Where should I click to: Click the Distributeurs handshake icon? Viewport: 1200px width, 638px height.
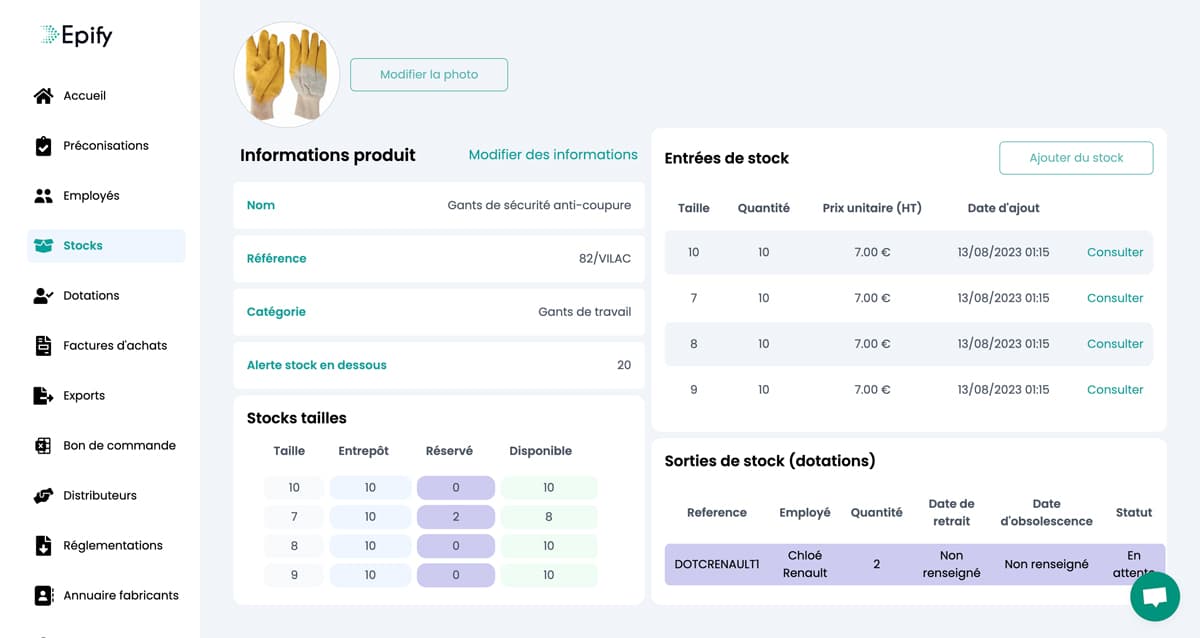click(x=43, y=496)
